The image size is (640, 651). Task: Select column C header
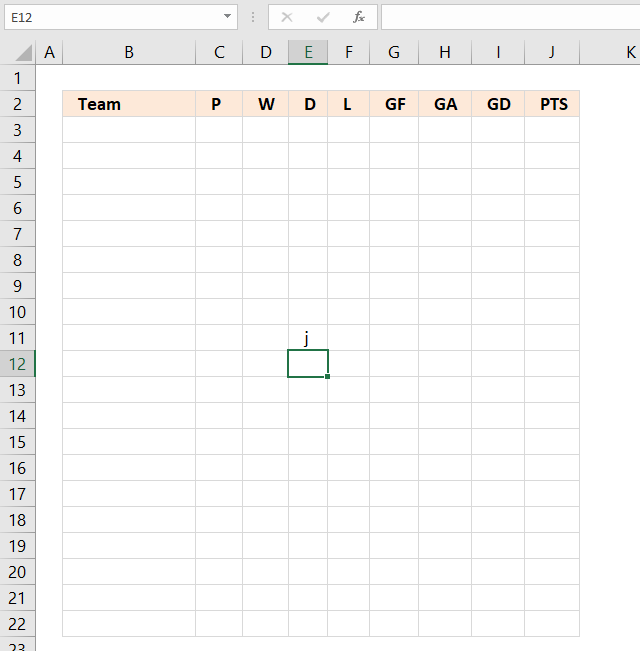click(219, 52)
